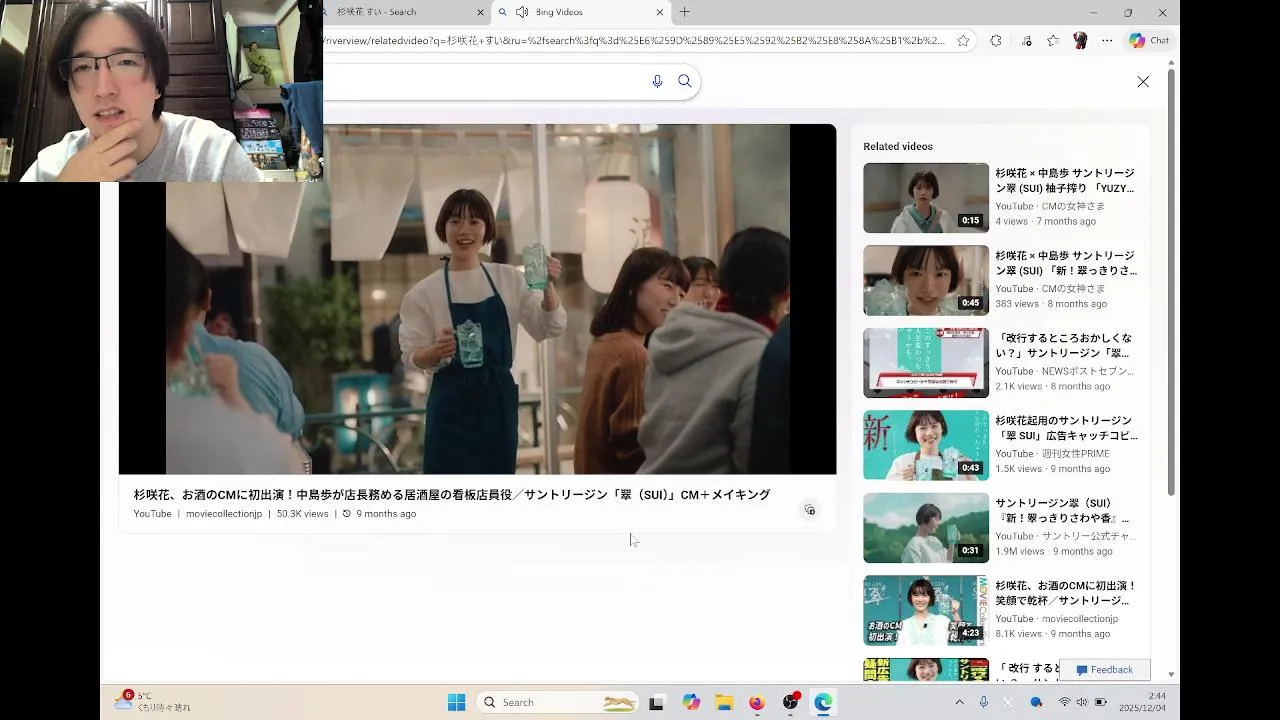This screenshot has width=1280, height=720.
Task: Open related video thumbnail with 4:23 duration
Action: click(x=926, y=610)
